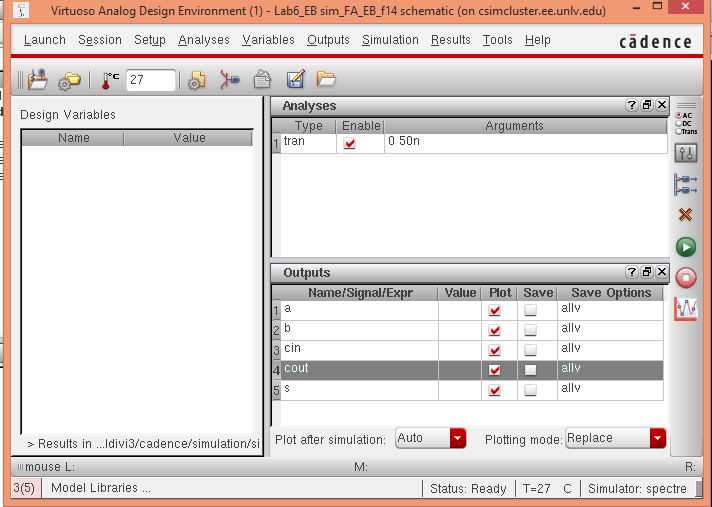
Task: Open the Plot after simulation dropdown
Action: click(x=458, y=438)
